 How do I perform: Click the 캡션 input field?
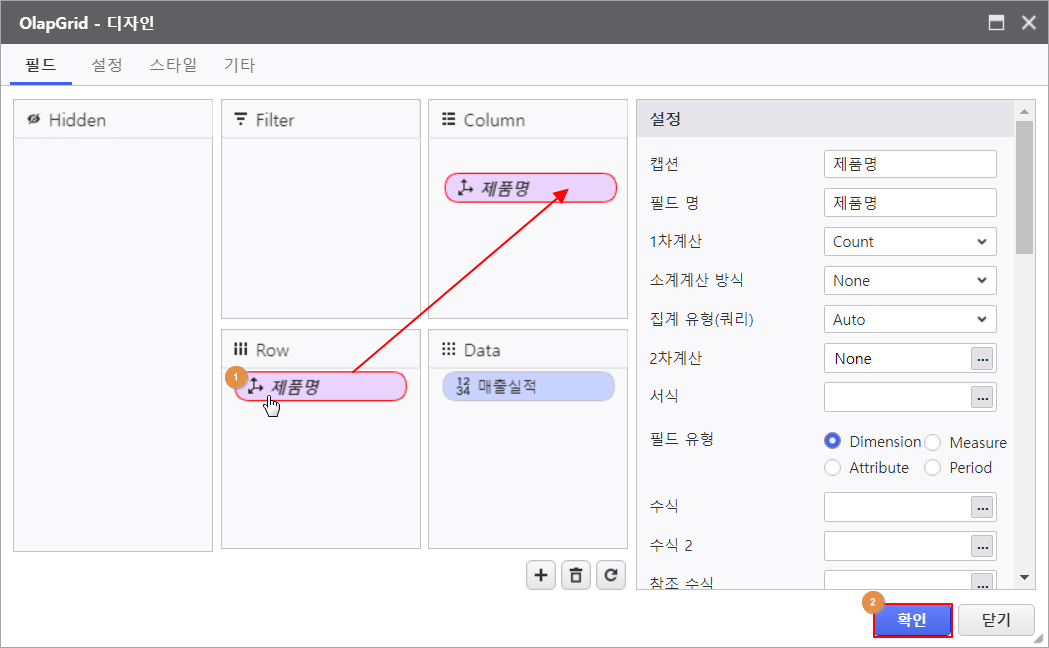[x=910, y=164]
